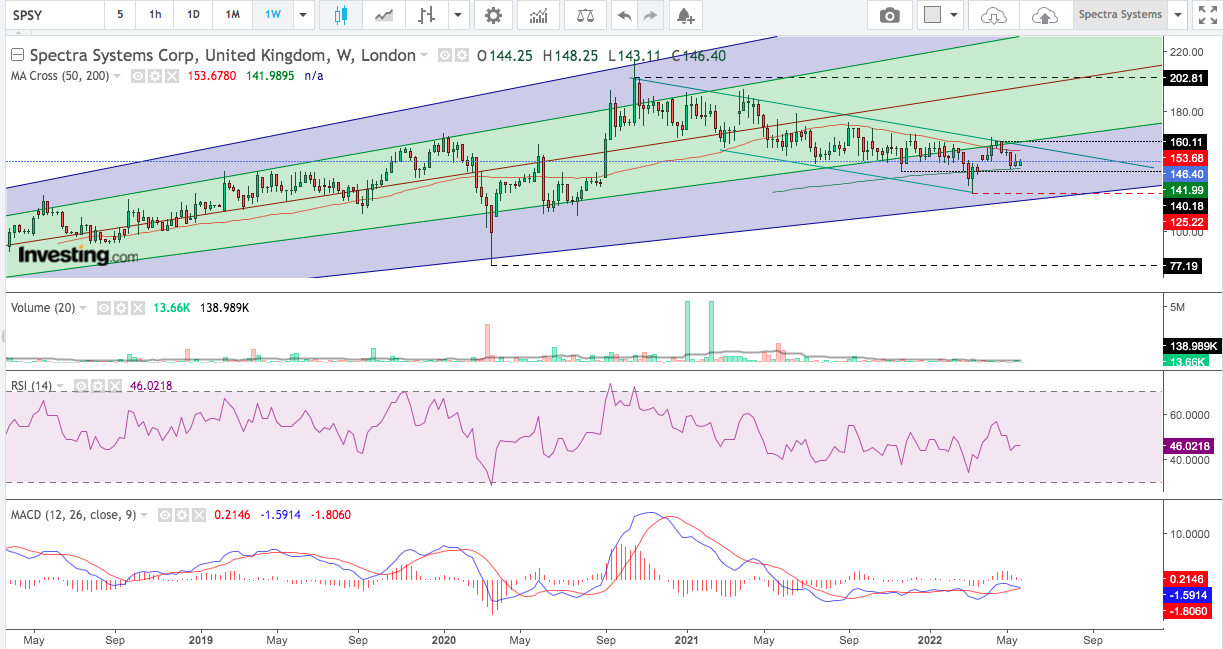Click the Spectra Systems layout name button
This screenshot has width=1223, height=649.
coord(1120,15)
